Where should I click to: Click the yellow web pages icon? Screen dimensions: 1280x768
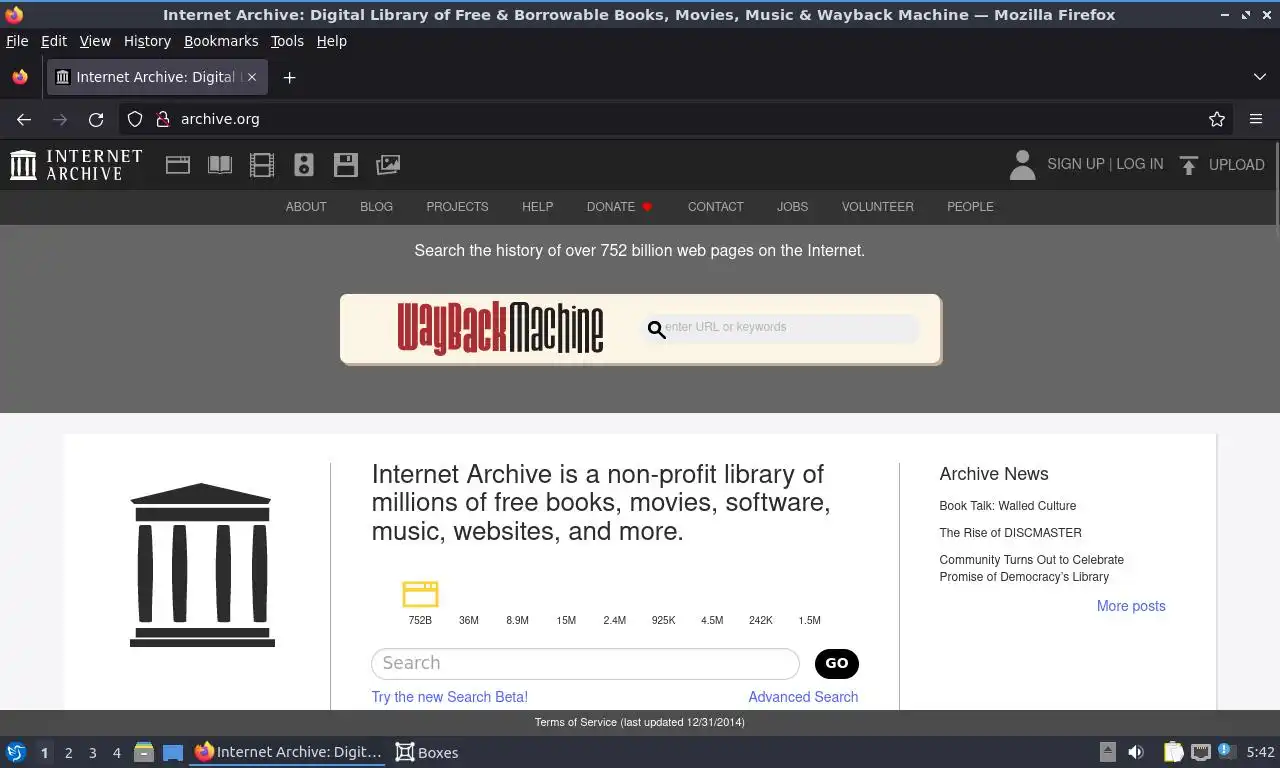pyautogui.click(x=420, y=594)
